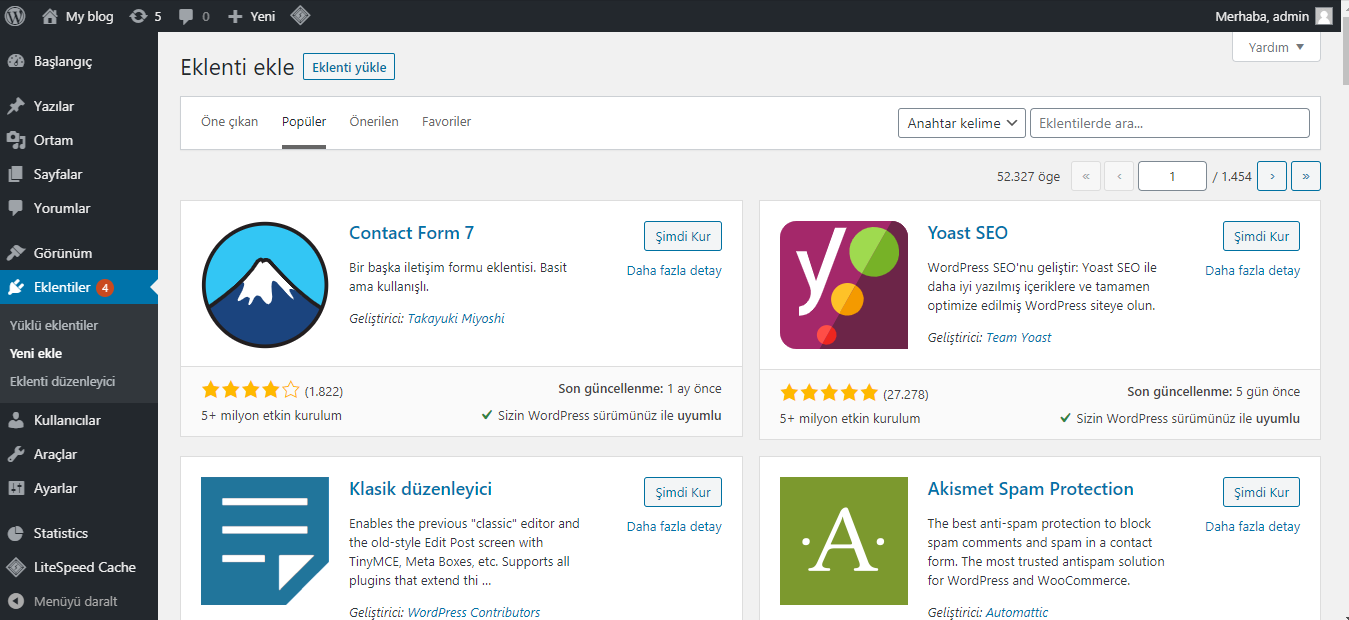Open the Favoriler tab
1349x620 pixels.
(x=446, y=122)
